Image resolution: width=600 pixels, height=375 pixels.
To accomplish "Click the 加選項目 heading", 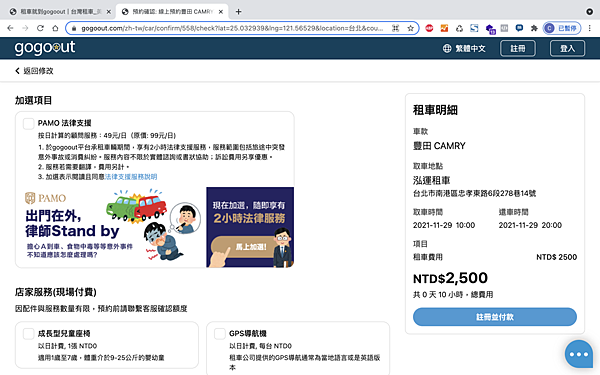I will click(33, 100).
